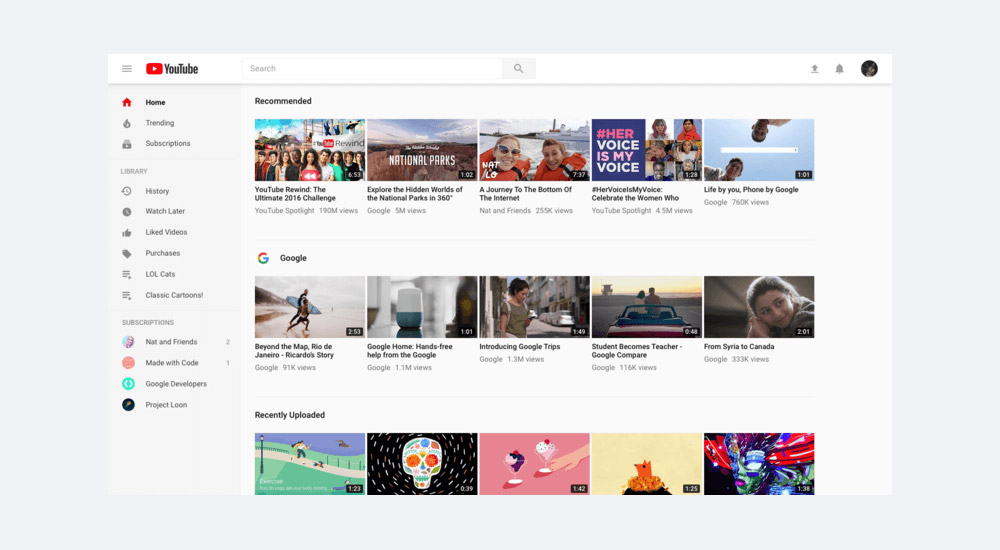Click the Made with Code channel avatar
Image resolution: width=1000 pixels, height=550 pixels.
click(x=128, y=363)
